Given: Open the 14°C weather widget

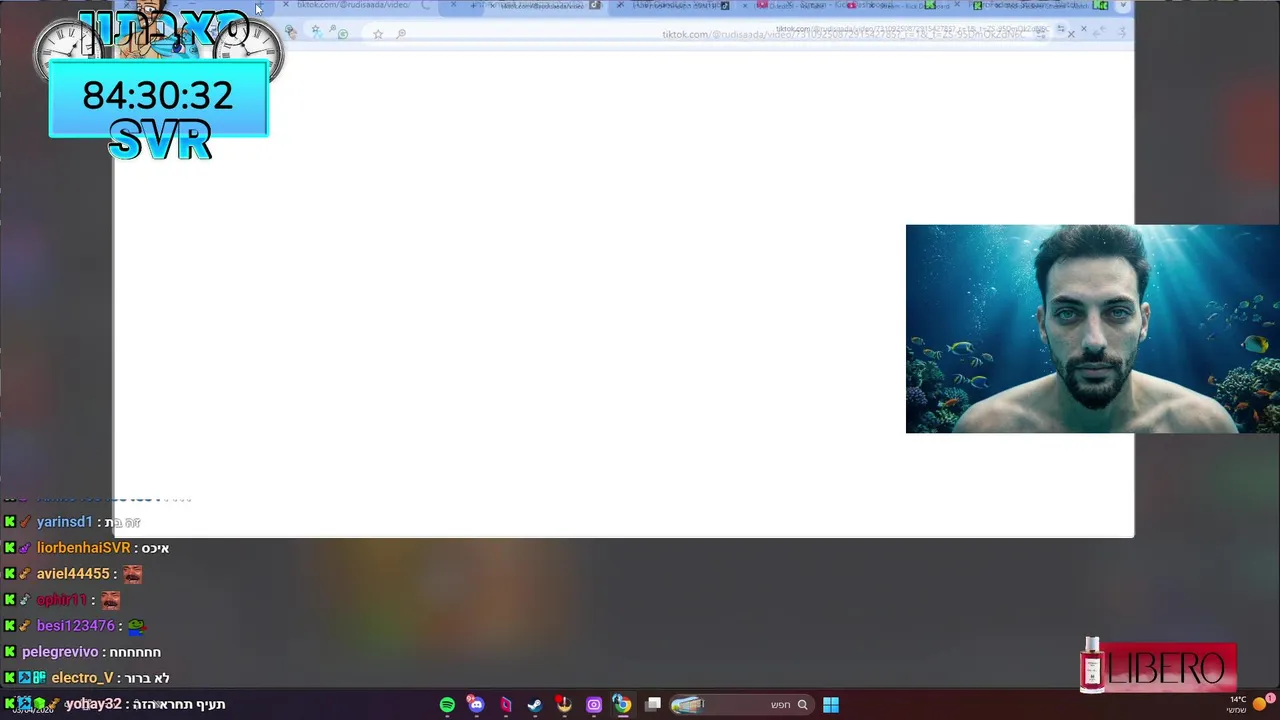Looking at the screenshot, I should click(1237, 705).
